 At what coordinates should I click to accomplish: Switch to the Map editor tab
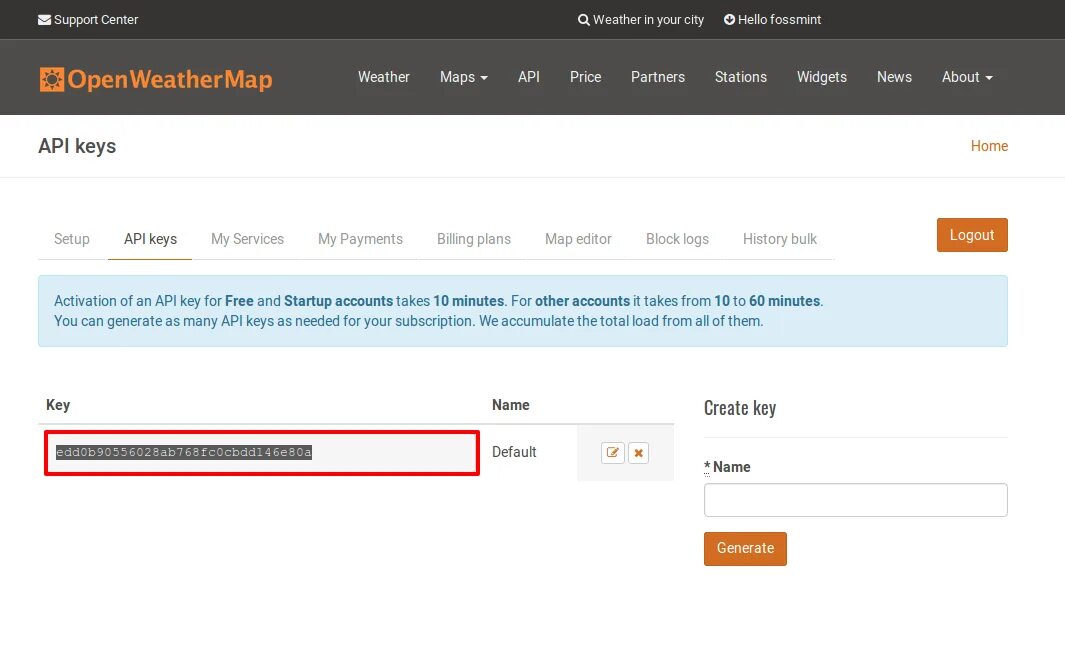coord(578,239)
